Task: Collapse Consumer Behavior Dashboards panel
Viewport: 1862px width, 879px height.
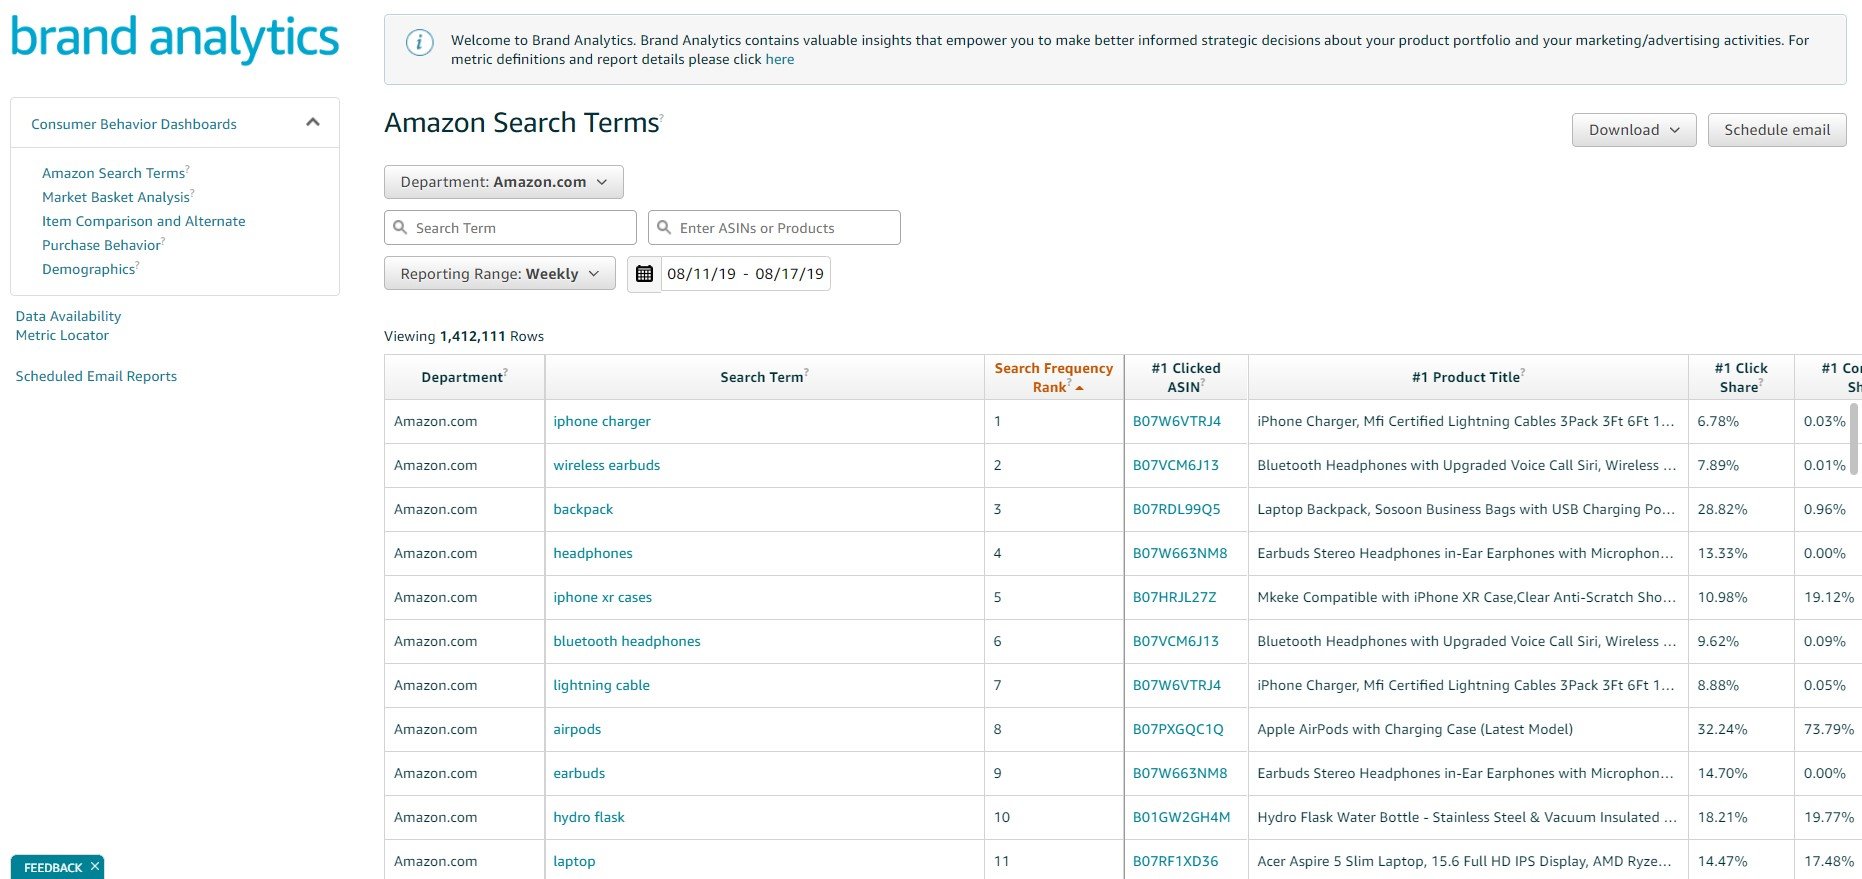Action: point(312,123)
